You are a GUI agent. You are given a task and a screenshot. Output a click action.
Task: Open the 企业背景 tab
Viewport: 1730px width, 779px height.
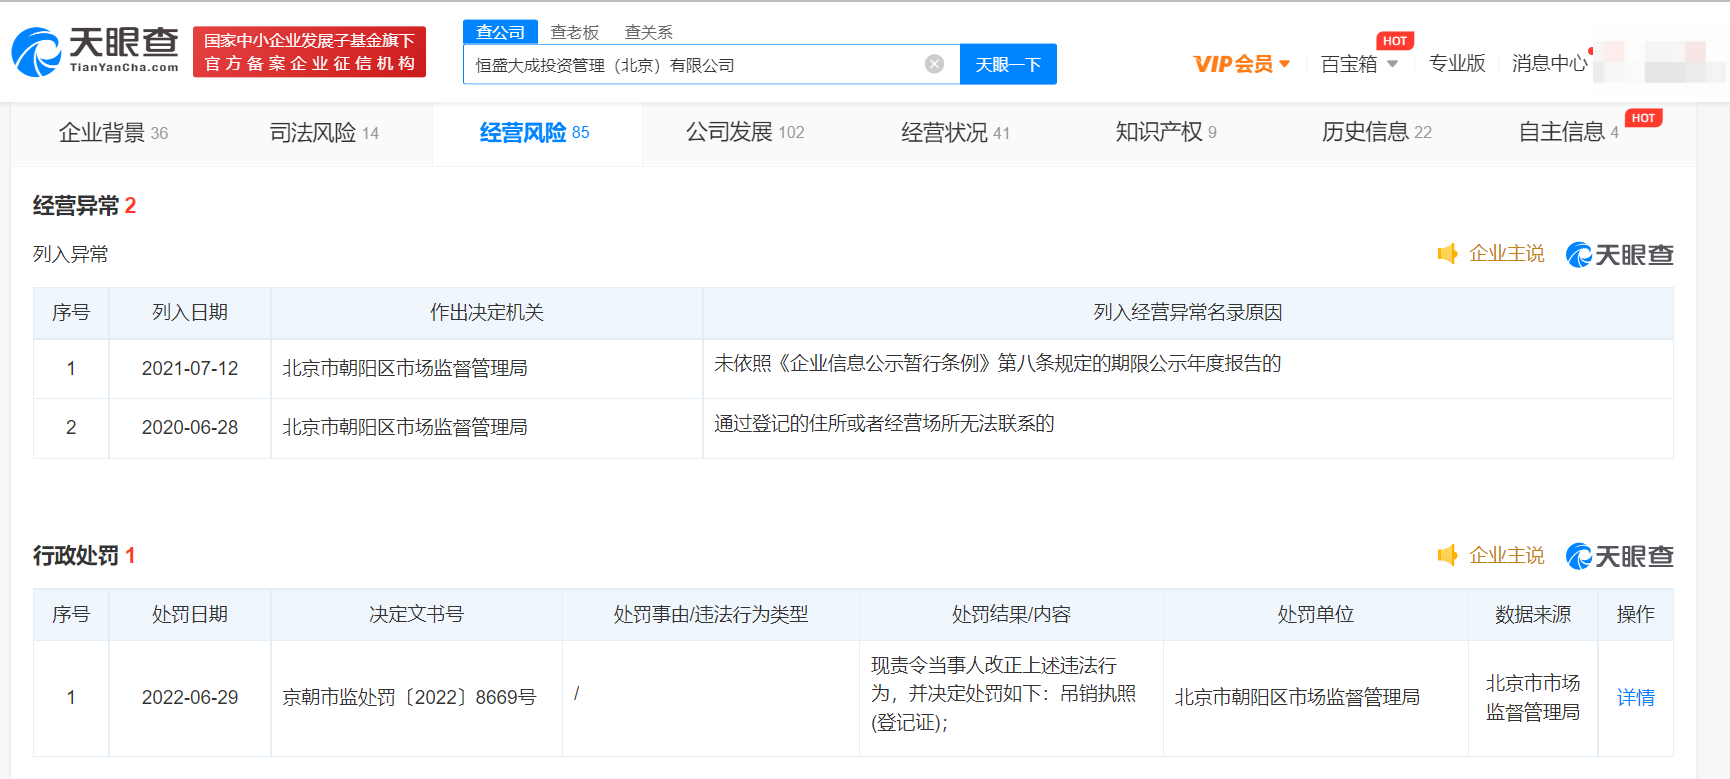point(113,133)
